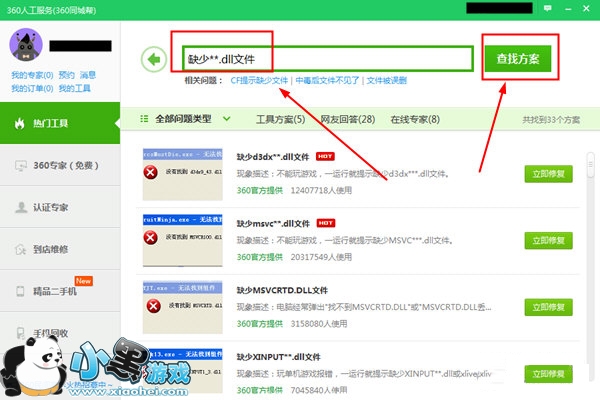Click the 缺少XINPUT**.dll文件 result title

tap(279, 357)
